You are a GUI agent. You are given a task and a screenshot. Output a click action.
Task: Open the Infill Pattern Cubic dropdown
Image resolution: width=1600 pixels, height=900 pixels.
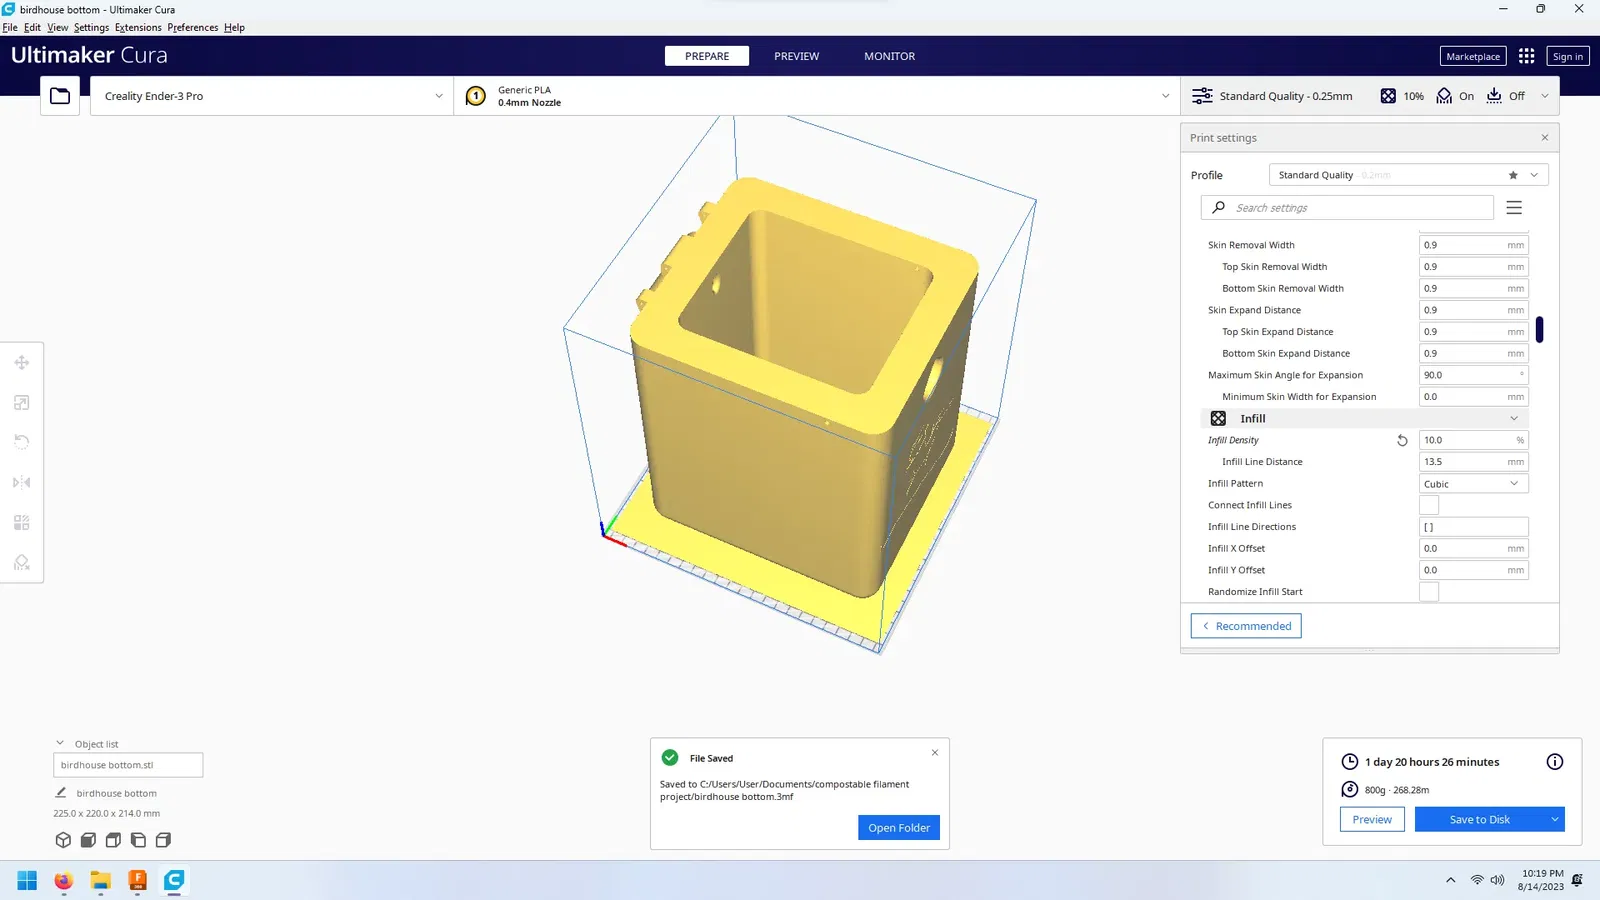(x=1474, y=484)
